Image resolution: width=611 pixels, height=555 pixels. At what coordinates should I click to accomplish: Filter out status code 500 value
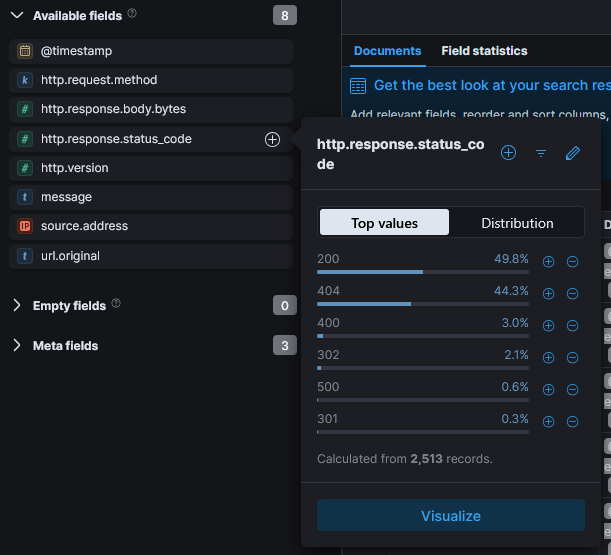(572, 390)
